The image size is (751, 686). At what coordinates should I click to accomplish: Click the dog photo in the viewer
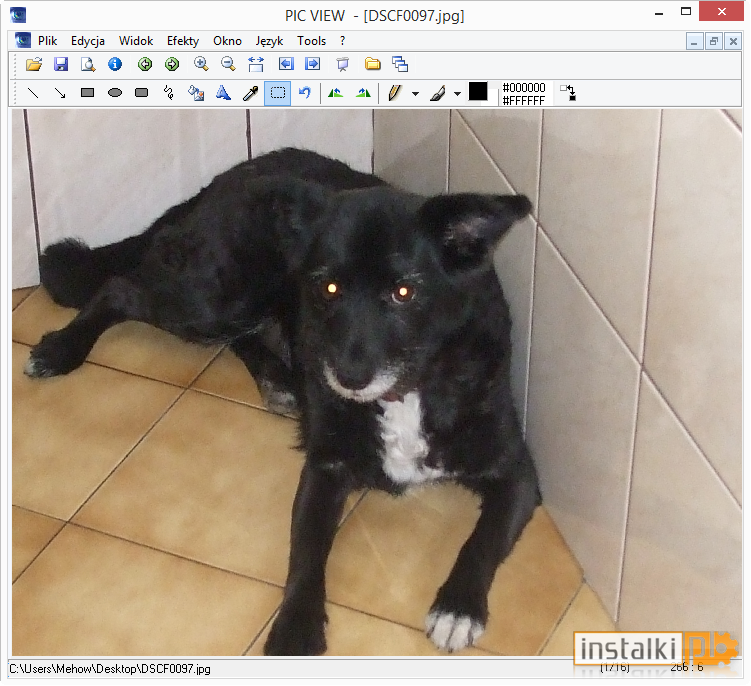[377, 382]
